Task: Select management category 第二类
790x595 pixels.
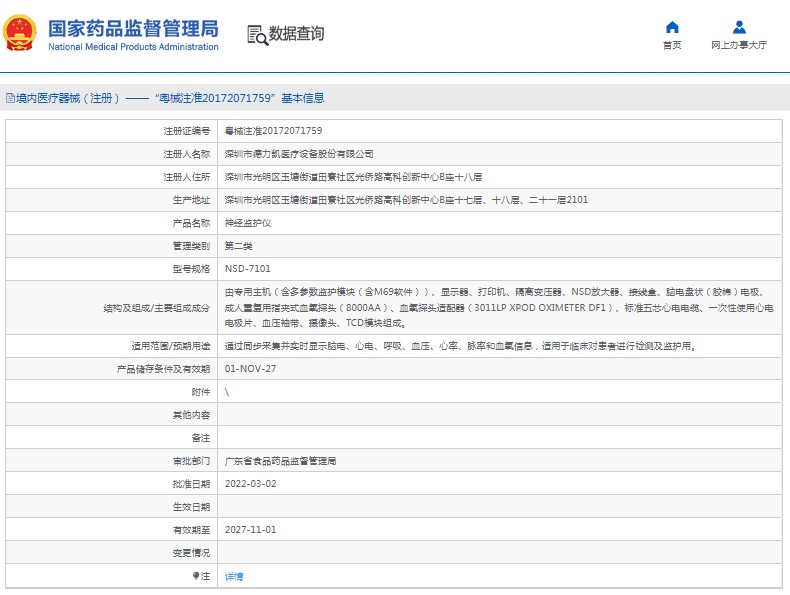Action: click(238, 246)
